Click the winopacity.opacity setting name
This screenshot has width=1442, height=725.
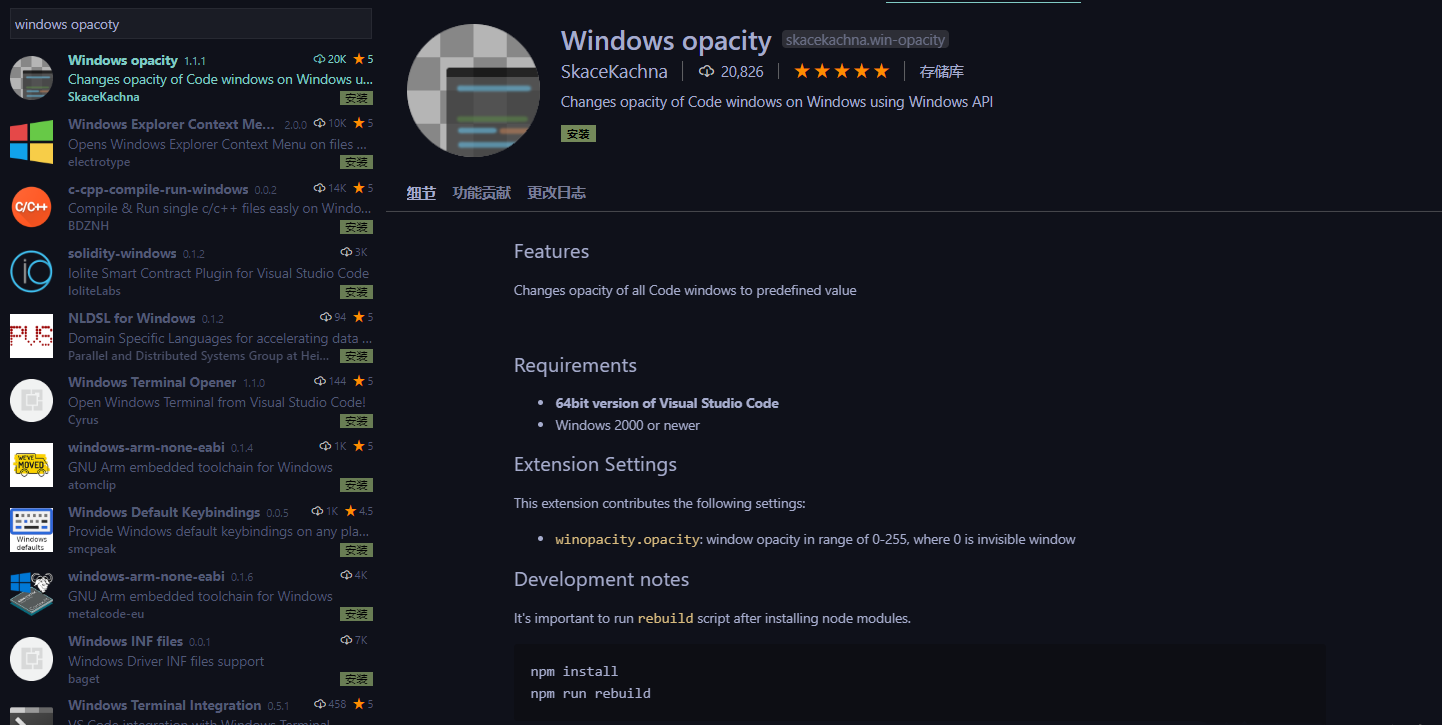click(x=627, y=539)
